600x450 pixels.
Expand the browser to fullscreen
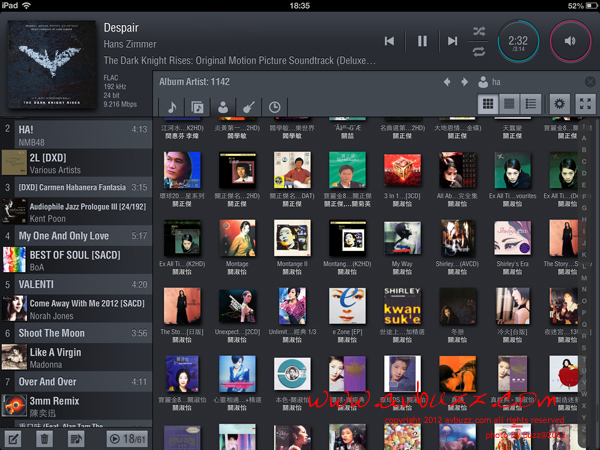click(x=586, y=104)
